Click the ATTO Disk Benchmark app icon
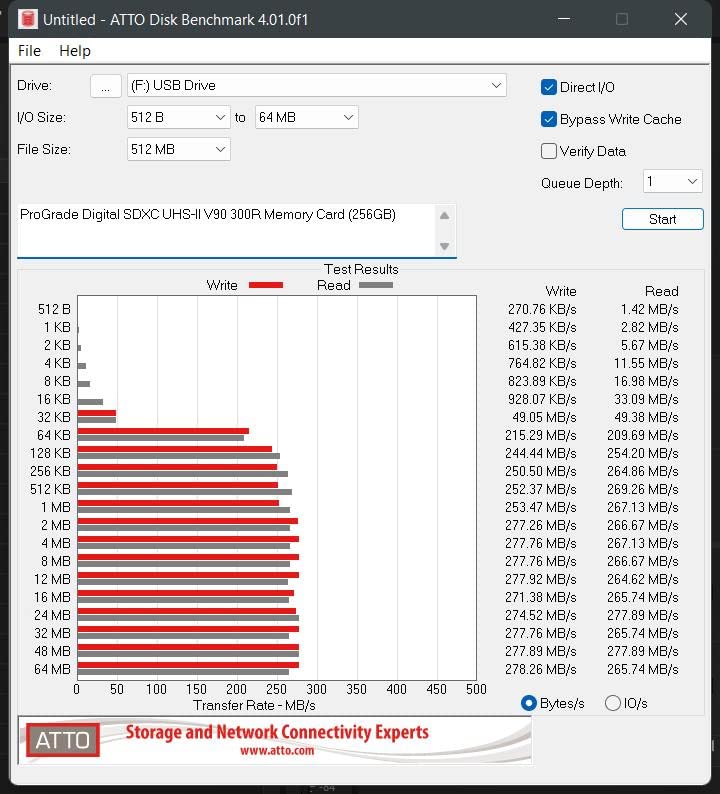This screenshot has width=720, height=794. coord(28,19)
